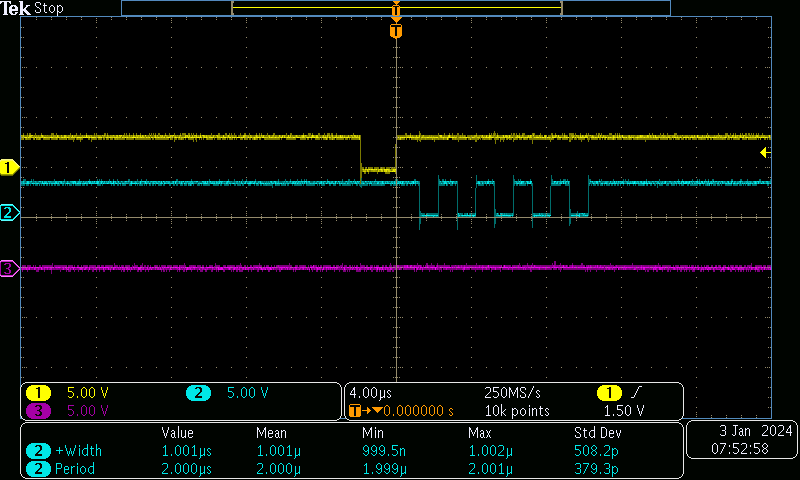Click the 10k points record length
Viewport: 800px width, 480px height.
pyautogui.click(x=517, y=411)
